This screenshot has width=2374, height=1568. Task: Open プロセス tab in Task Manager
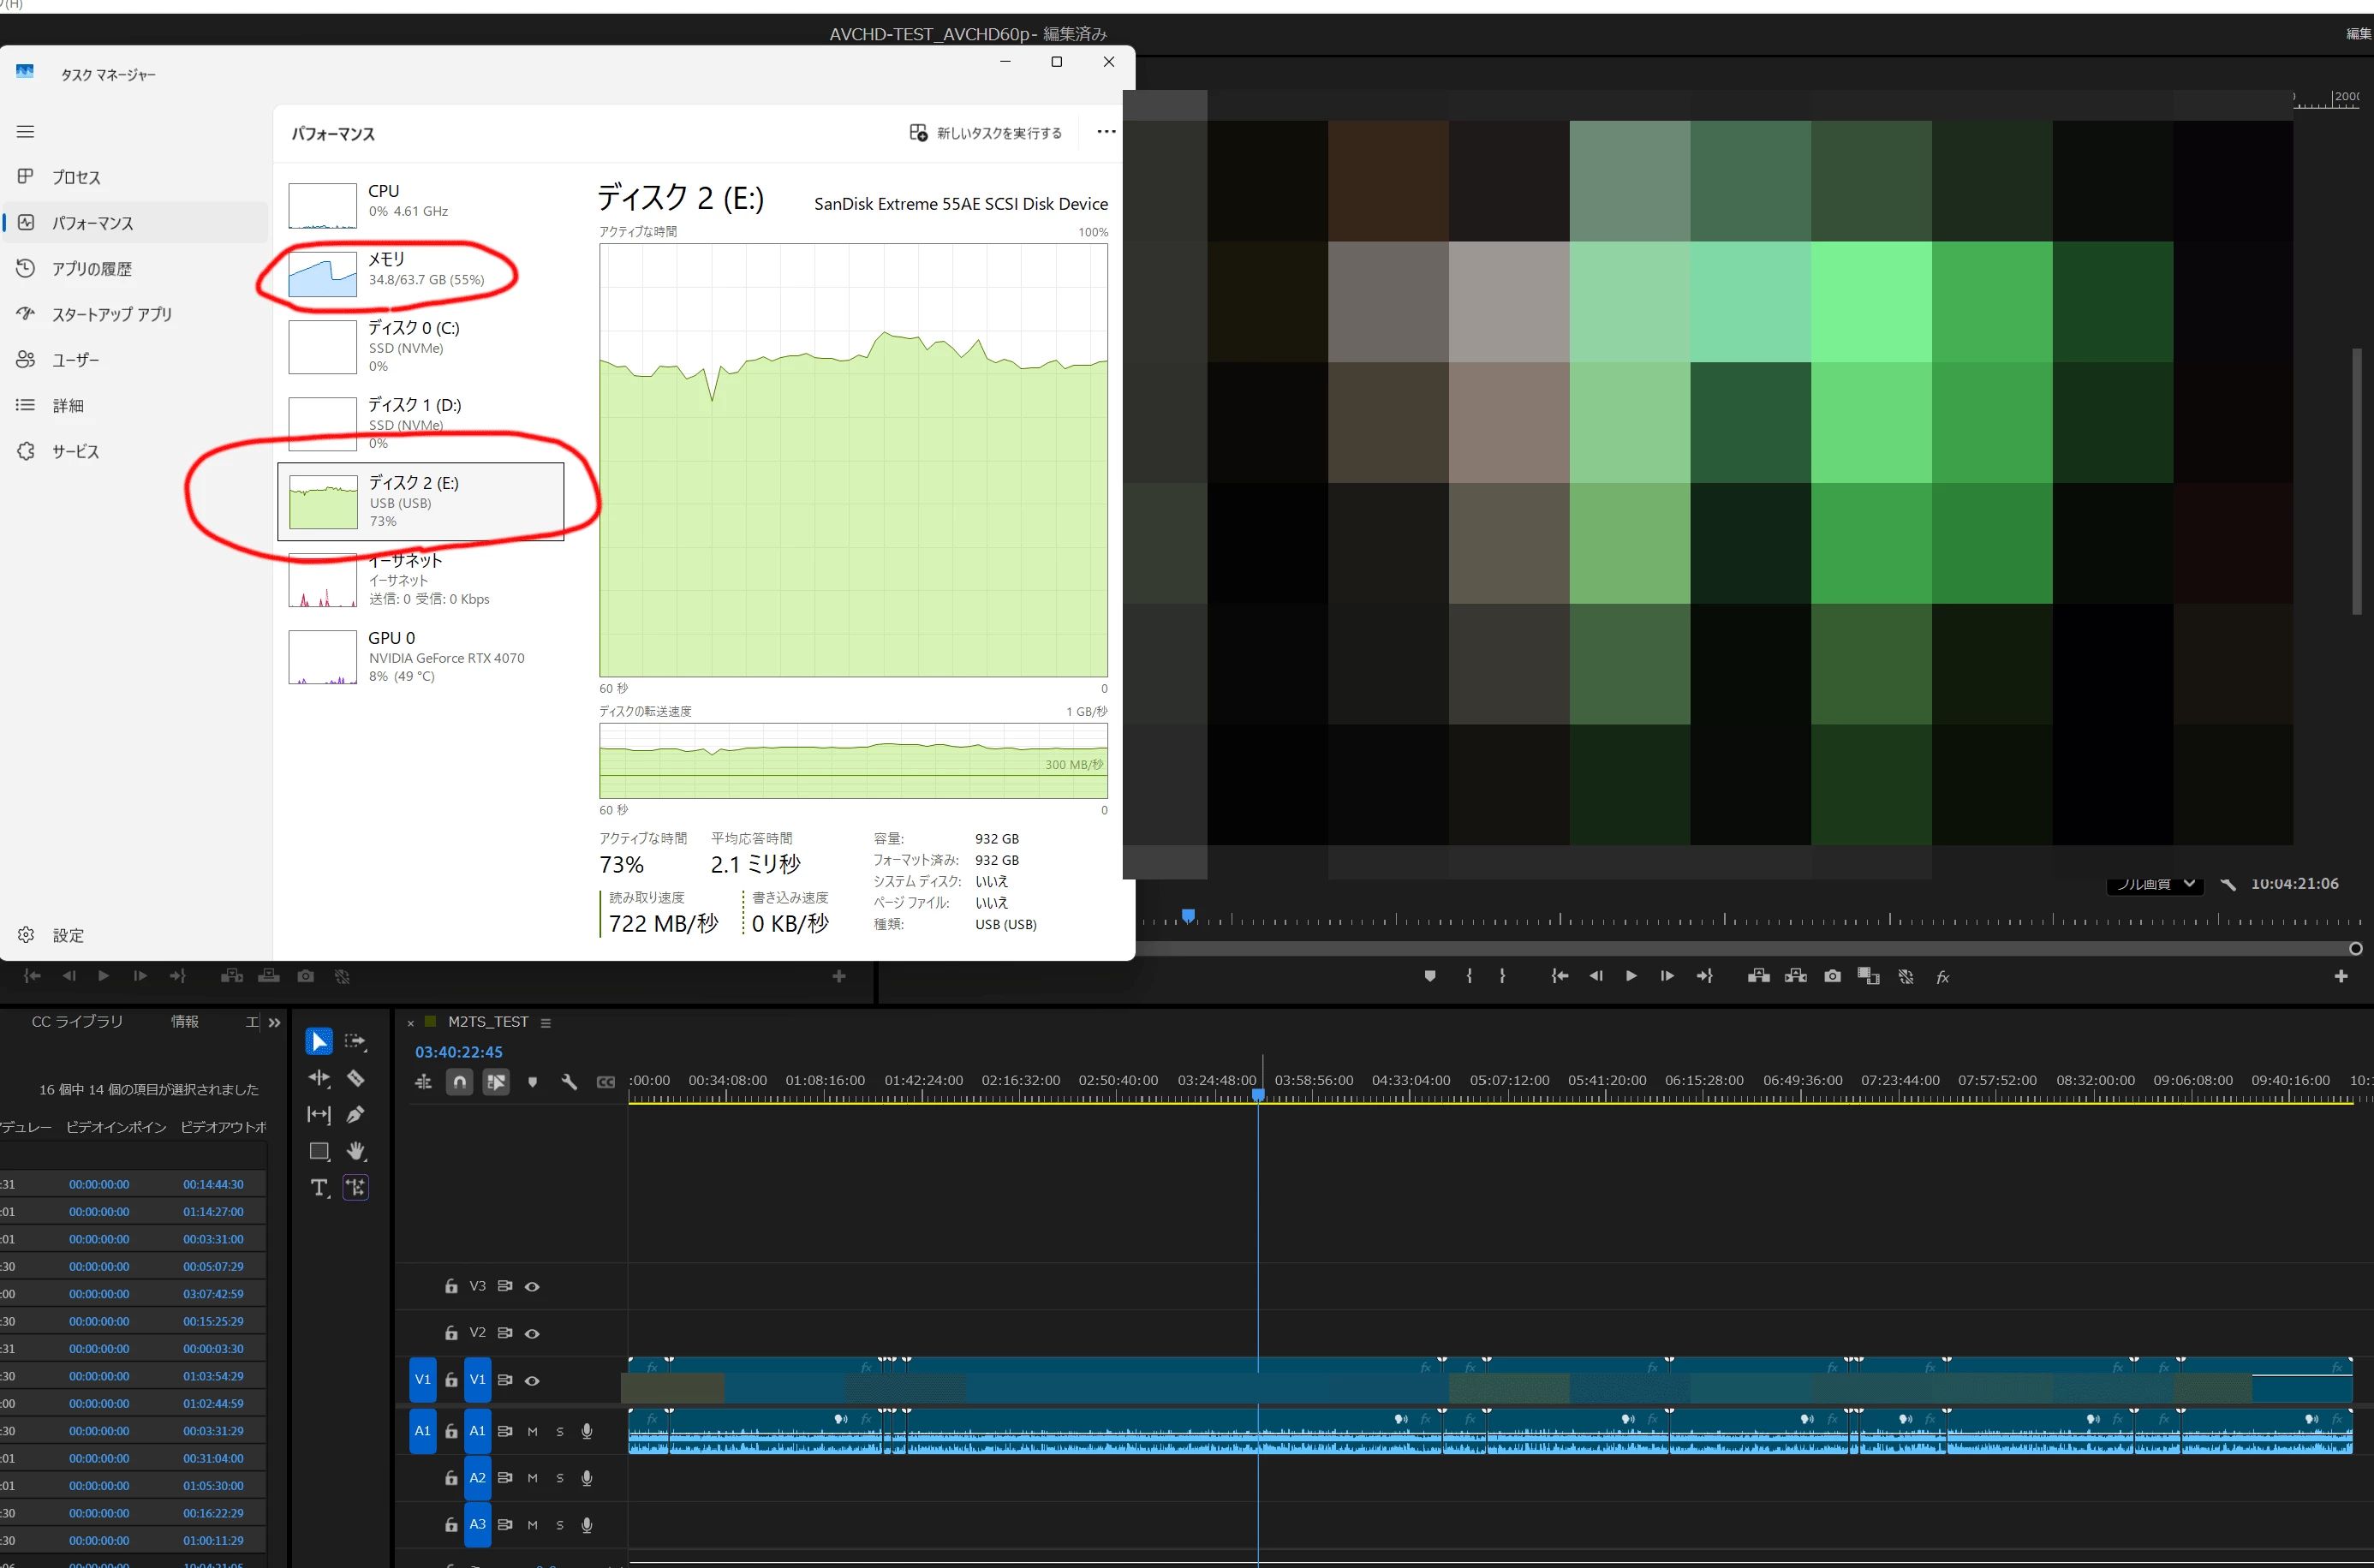[76, 177]
